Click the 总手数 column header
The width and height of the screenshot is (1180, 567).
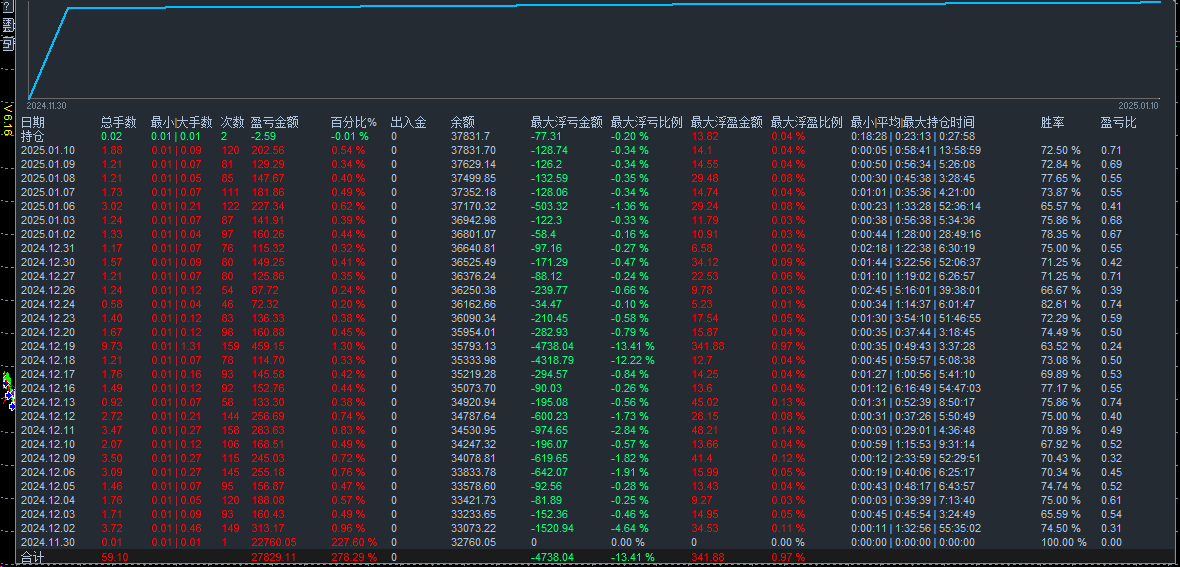(x=119, y=123)
